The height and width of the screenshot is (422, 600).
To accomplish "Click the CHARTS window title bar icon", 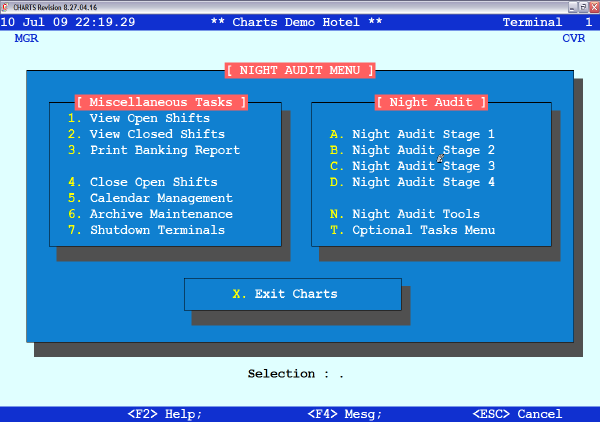I will [x=6, y=6].
